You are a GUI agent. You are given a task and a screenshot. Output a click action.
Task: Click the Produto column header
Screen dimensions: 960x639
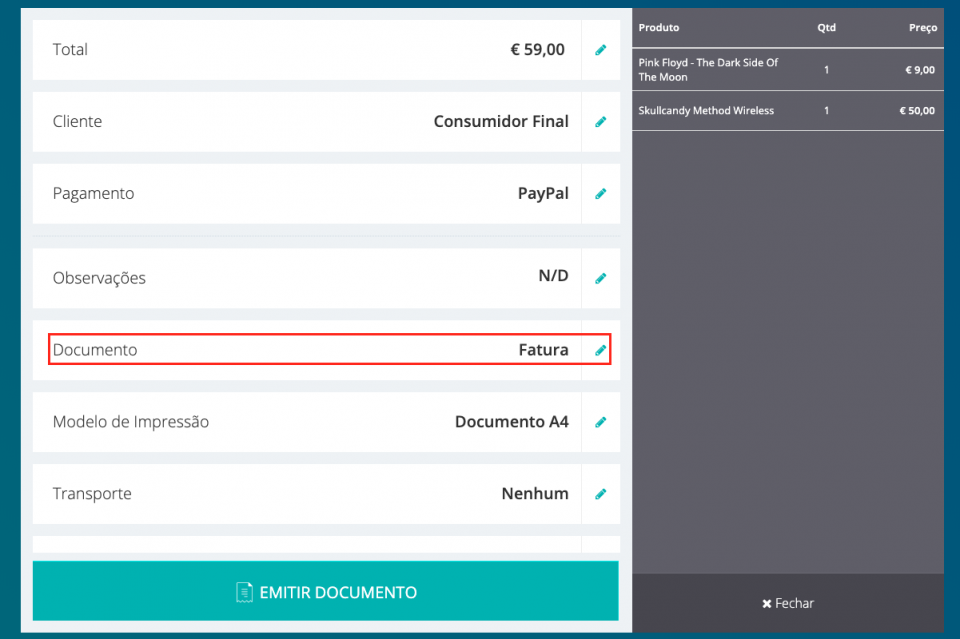pos(659,28)
